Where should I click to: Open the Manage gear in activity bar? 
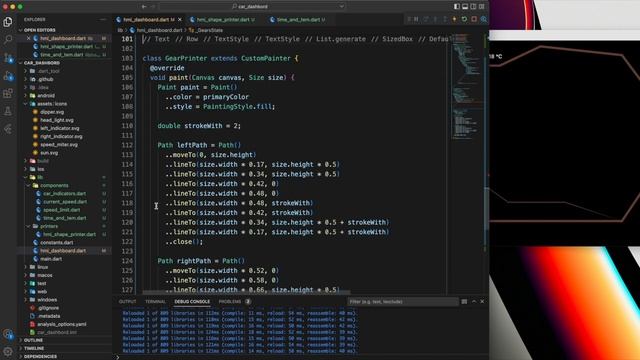(x=8, y=351)
